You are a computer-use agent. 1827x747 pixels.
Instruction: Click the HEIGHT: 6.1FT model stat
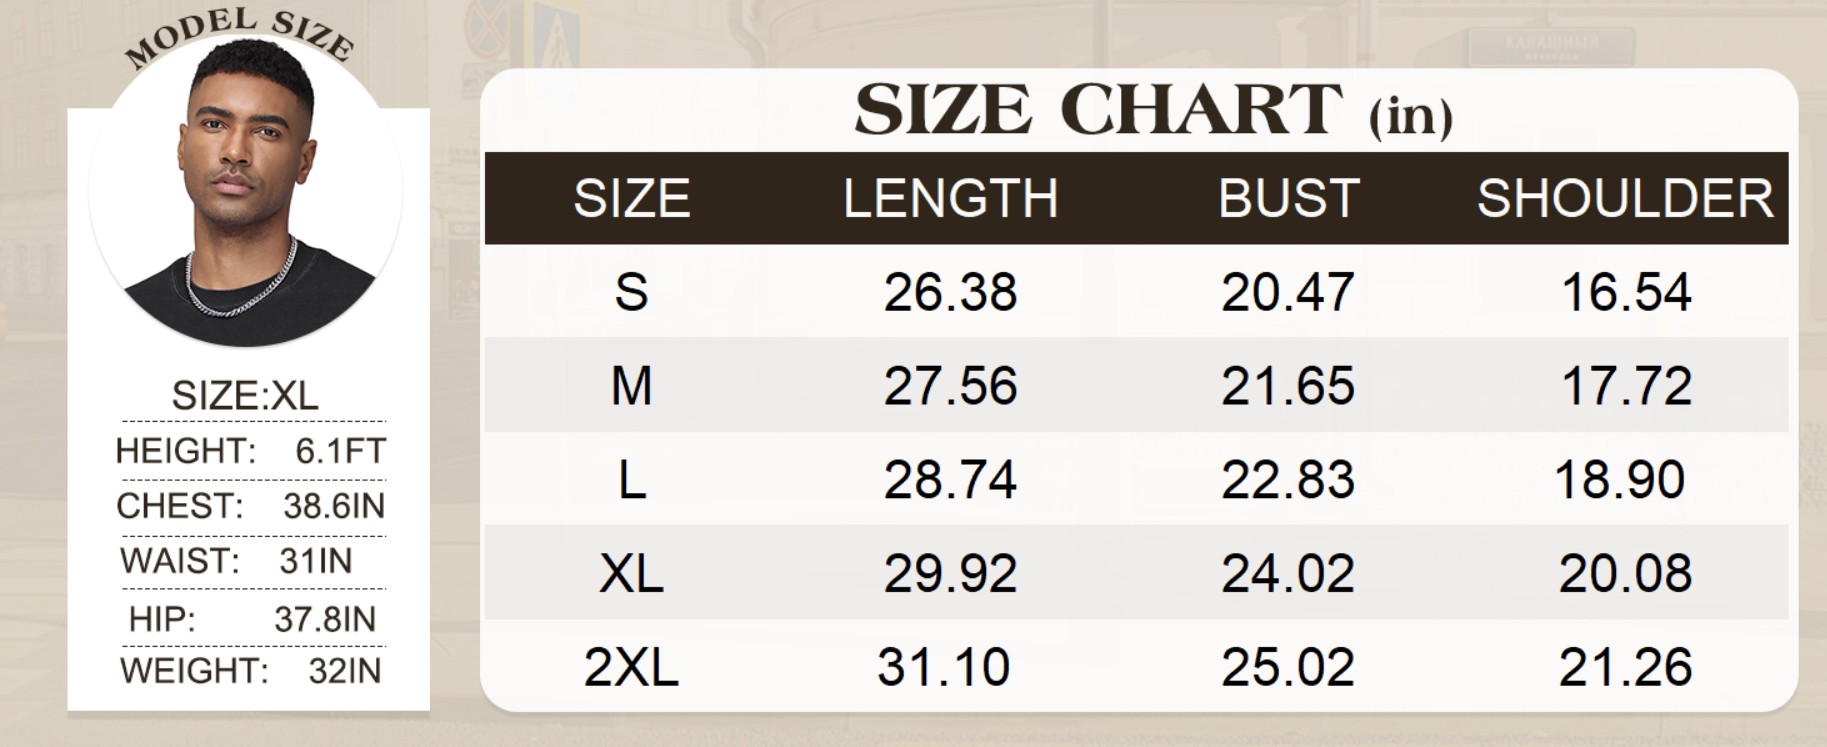(250, 451)
